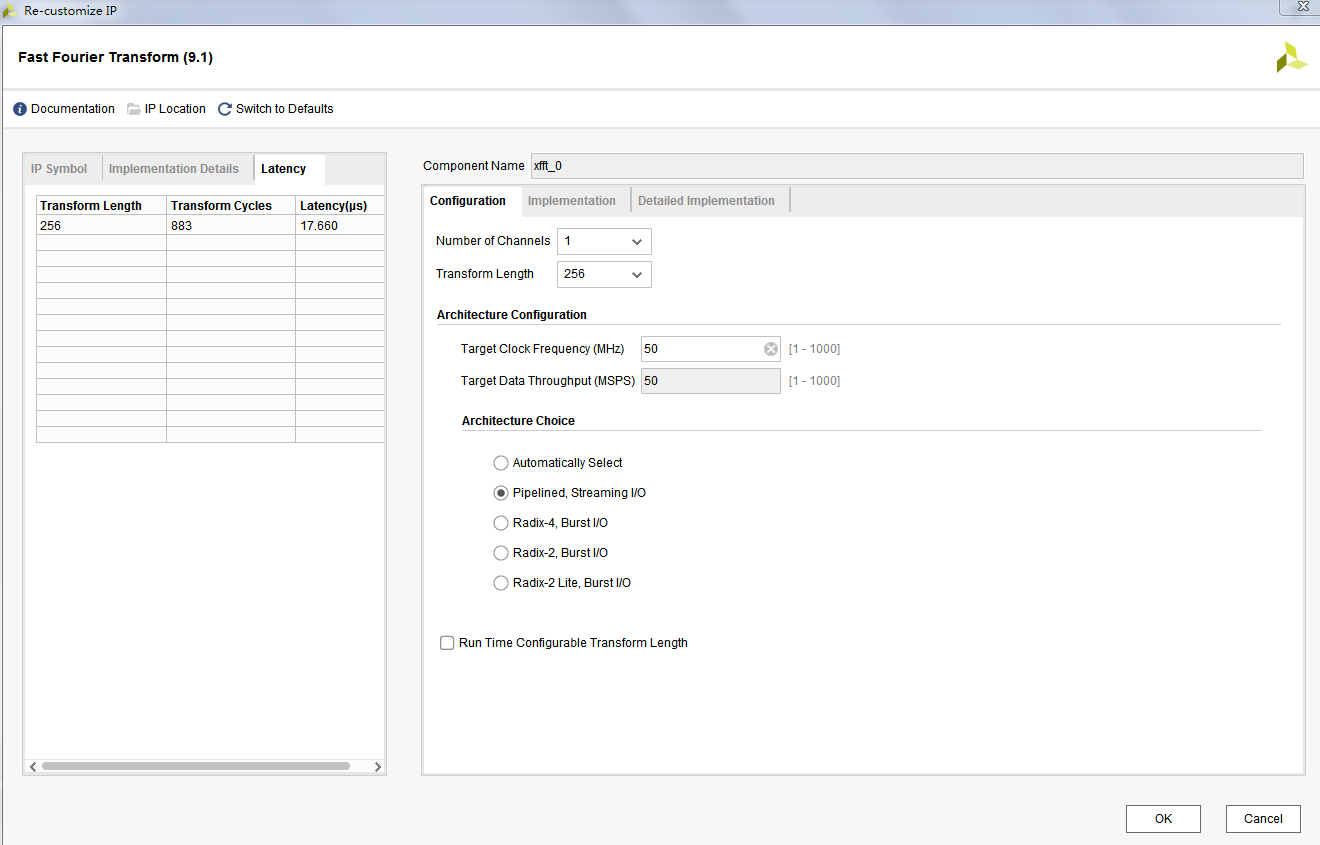Click the Transform Cycles column header
Image resolution: width=1320 pixels, height=845 pixels.
[x=231, y=206]
